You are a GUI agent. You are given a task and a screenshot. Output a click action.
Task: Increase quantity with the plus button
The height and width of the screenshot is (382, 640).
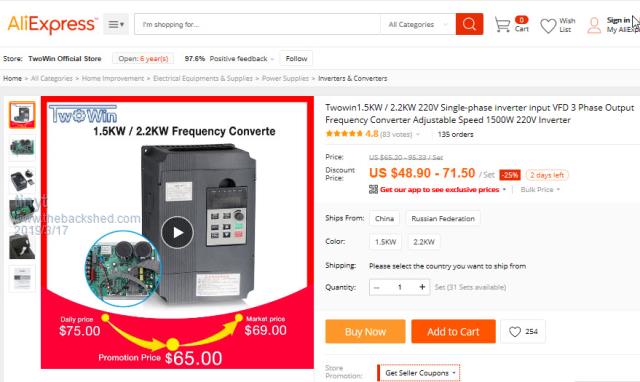point(422,287)
